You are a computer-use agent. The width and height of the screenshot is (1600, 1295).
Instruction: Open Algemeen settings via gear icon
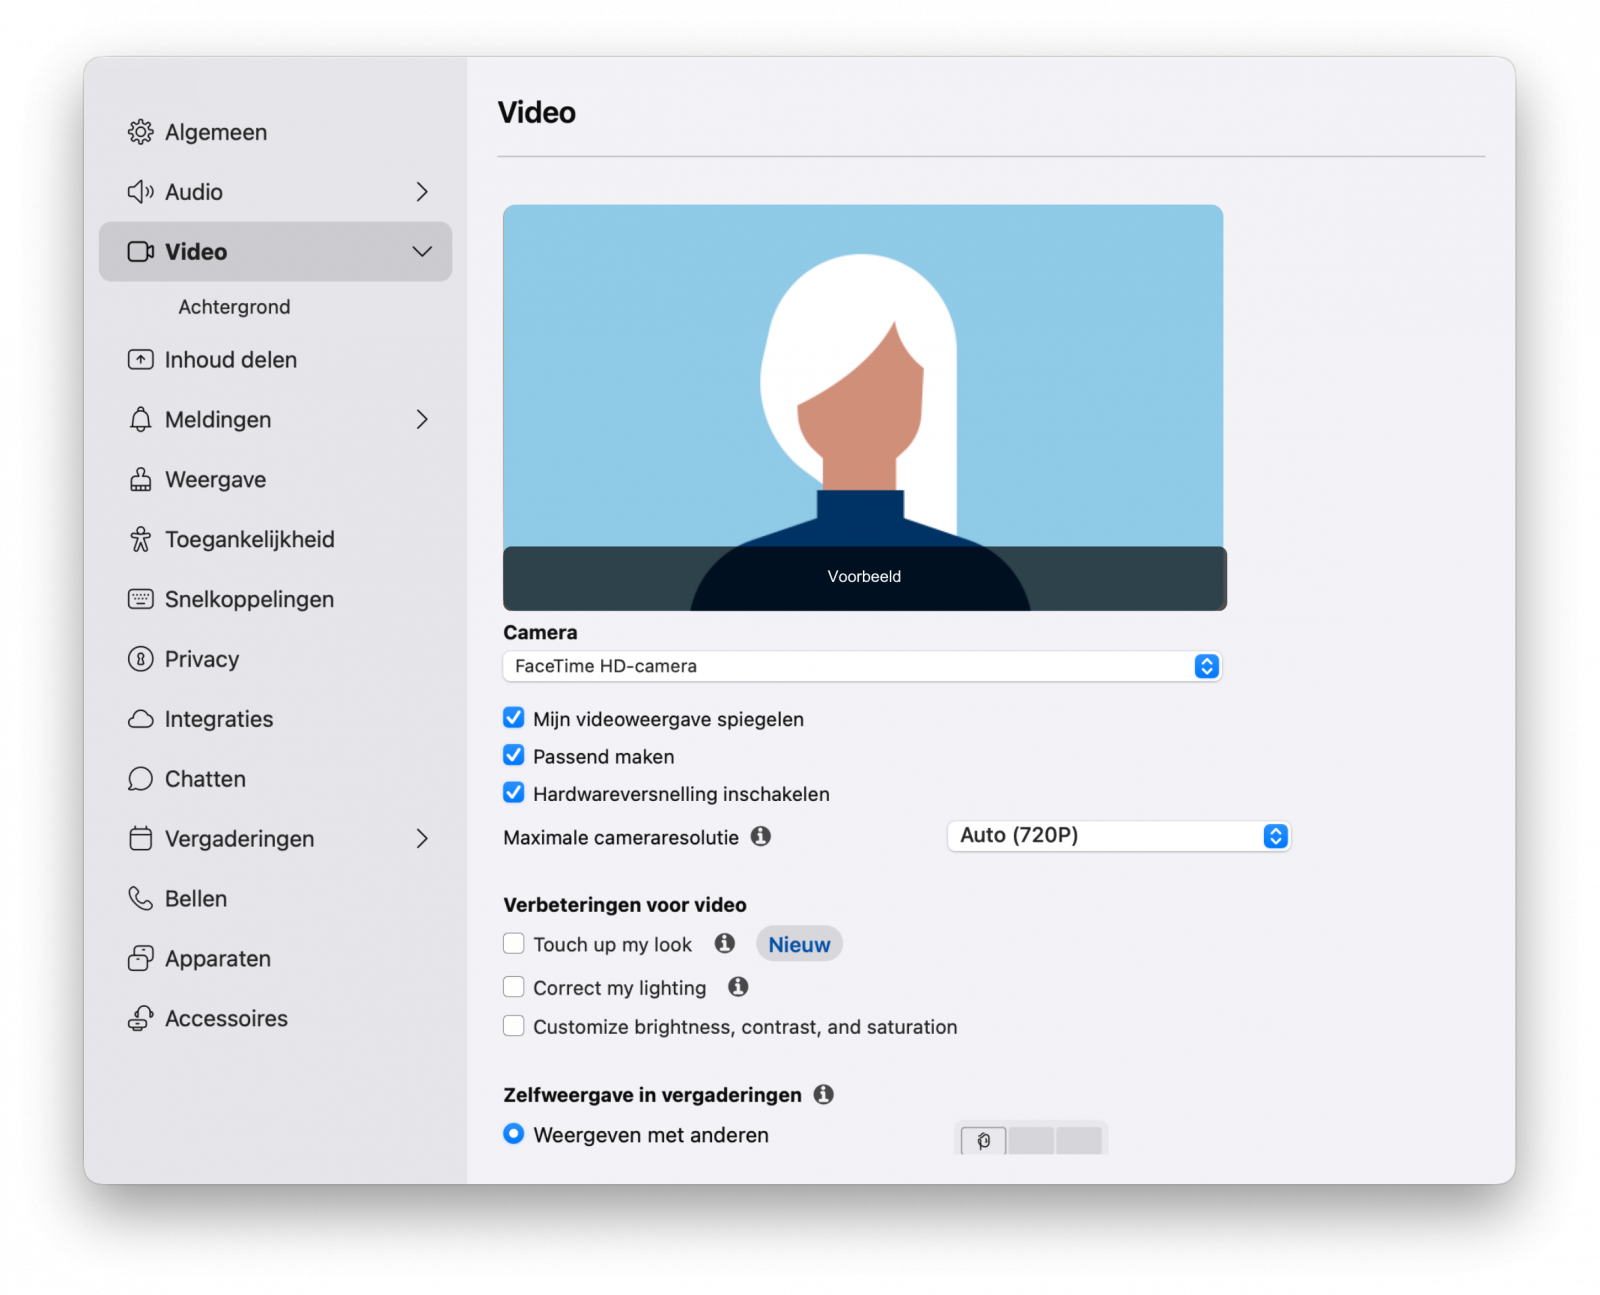140,131
